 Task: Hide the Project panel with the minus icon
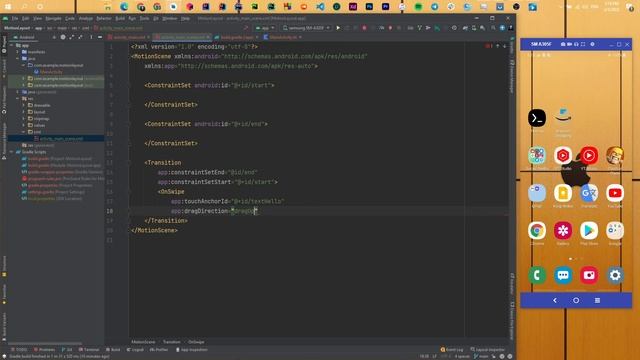point(100,37)
